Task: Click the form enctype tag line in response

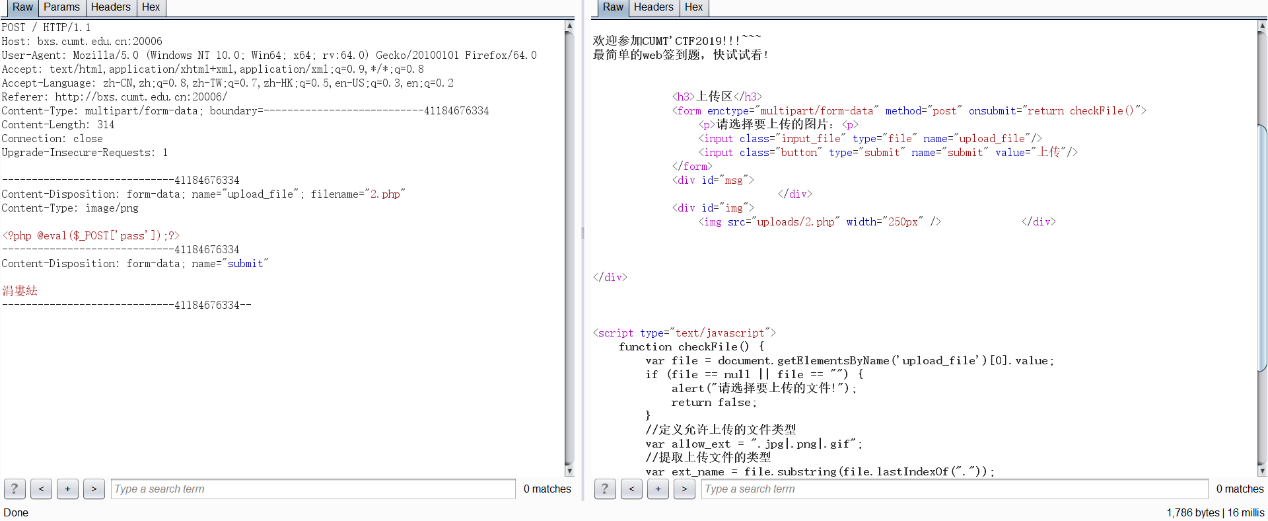Action: click(x=909, y=111)
